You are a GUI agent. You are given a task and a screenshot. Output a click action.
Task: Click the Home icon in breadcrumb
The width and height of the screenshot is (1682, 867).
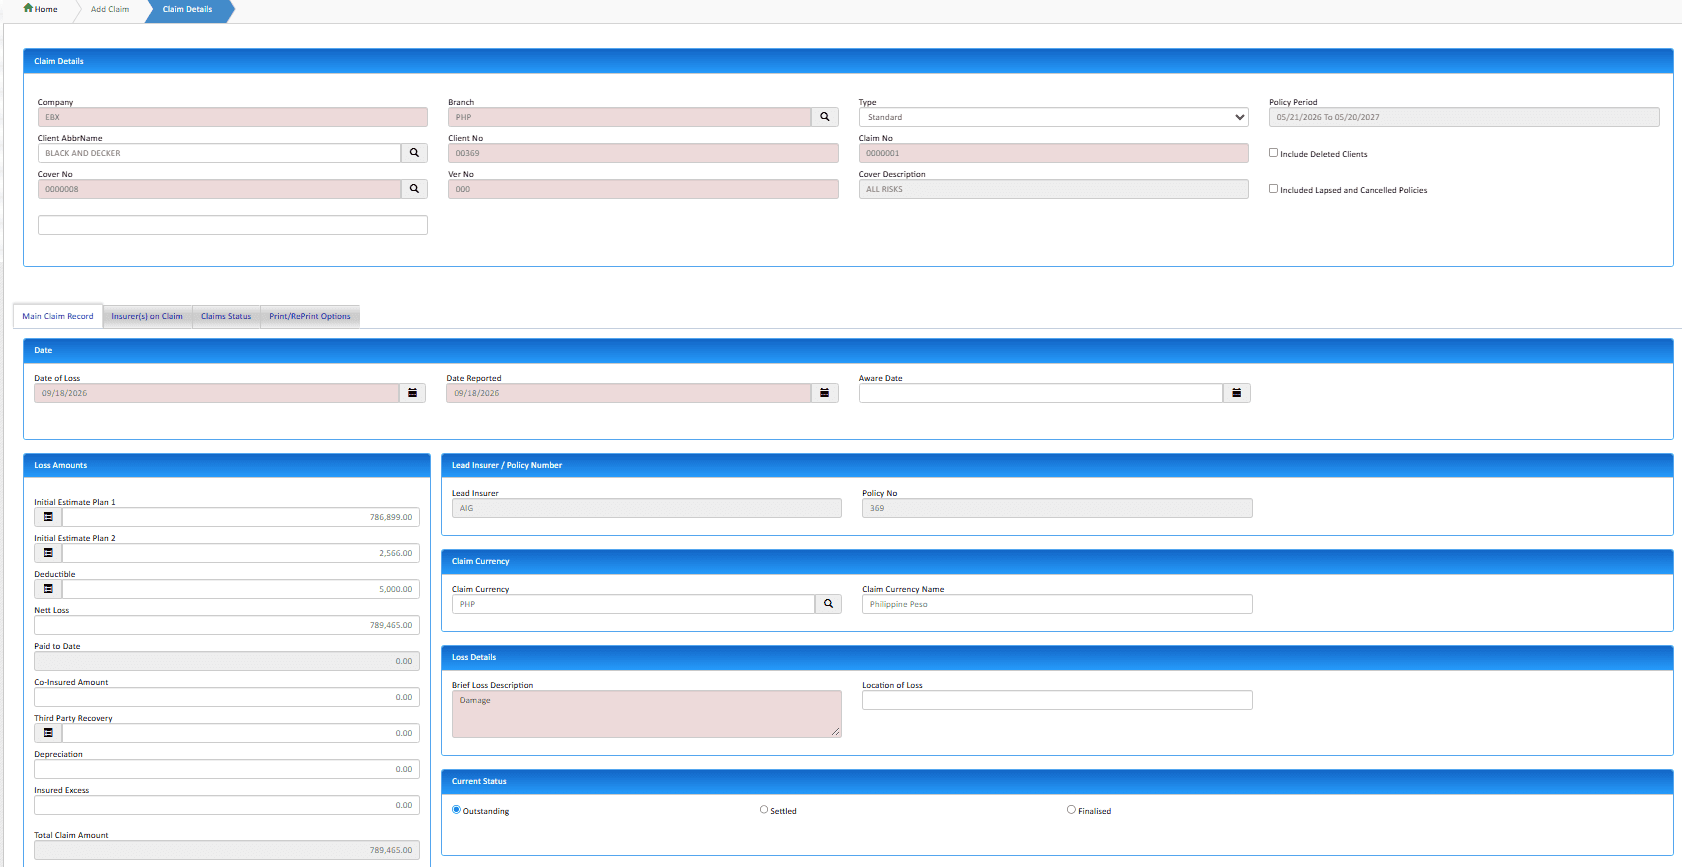[28, 8]
